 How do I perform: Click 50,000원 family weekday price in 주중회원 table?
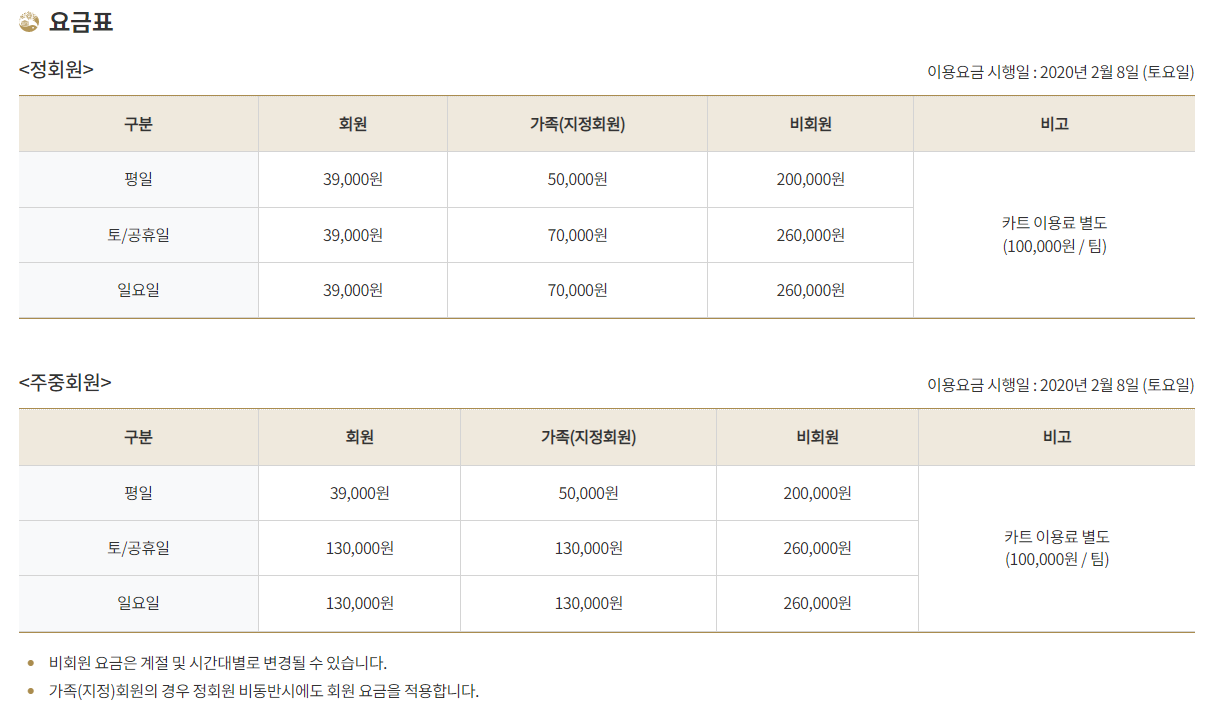tap(588, 493)
